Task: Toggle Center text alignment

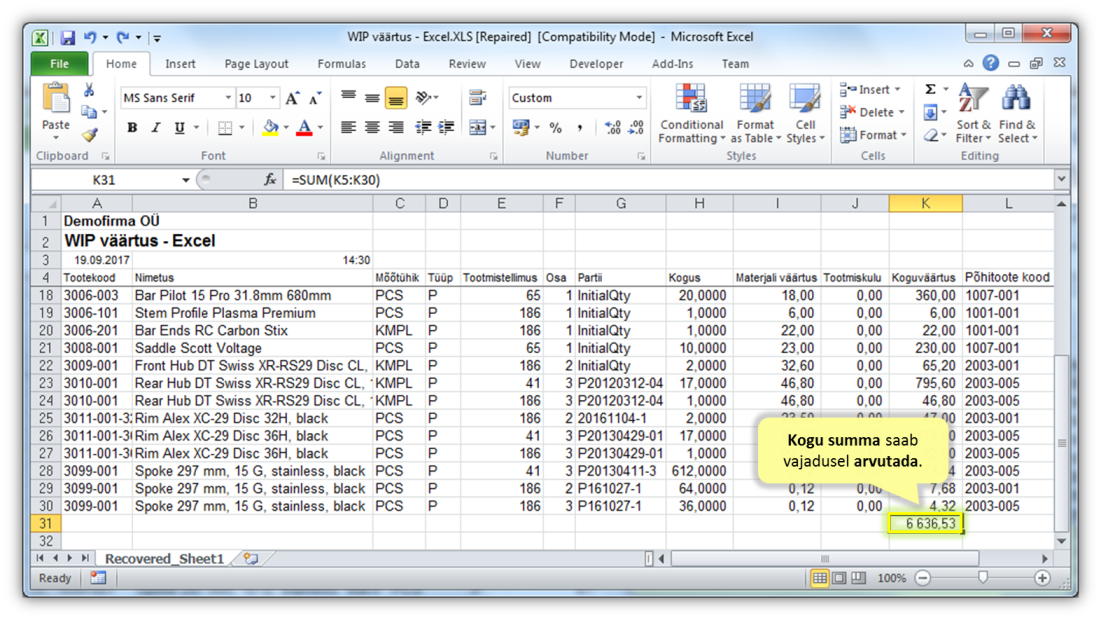Action: click(372, 127)
